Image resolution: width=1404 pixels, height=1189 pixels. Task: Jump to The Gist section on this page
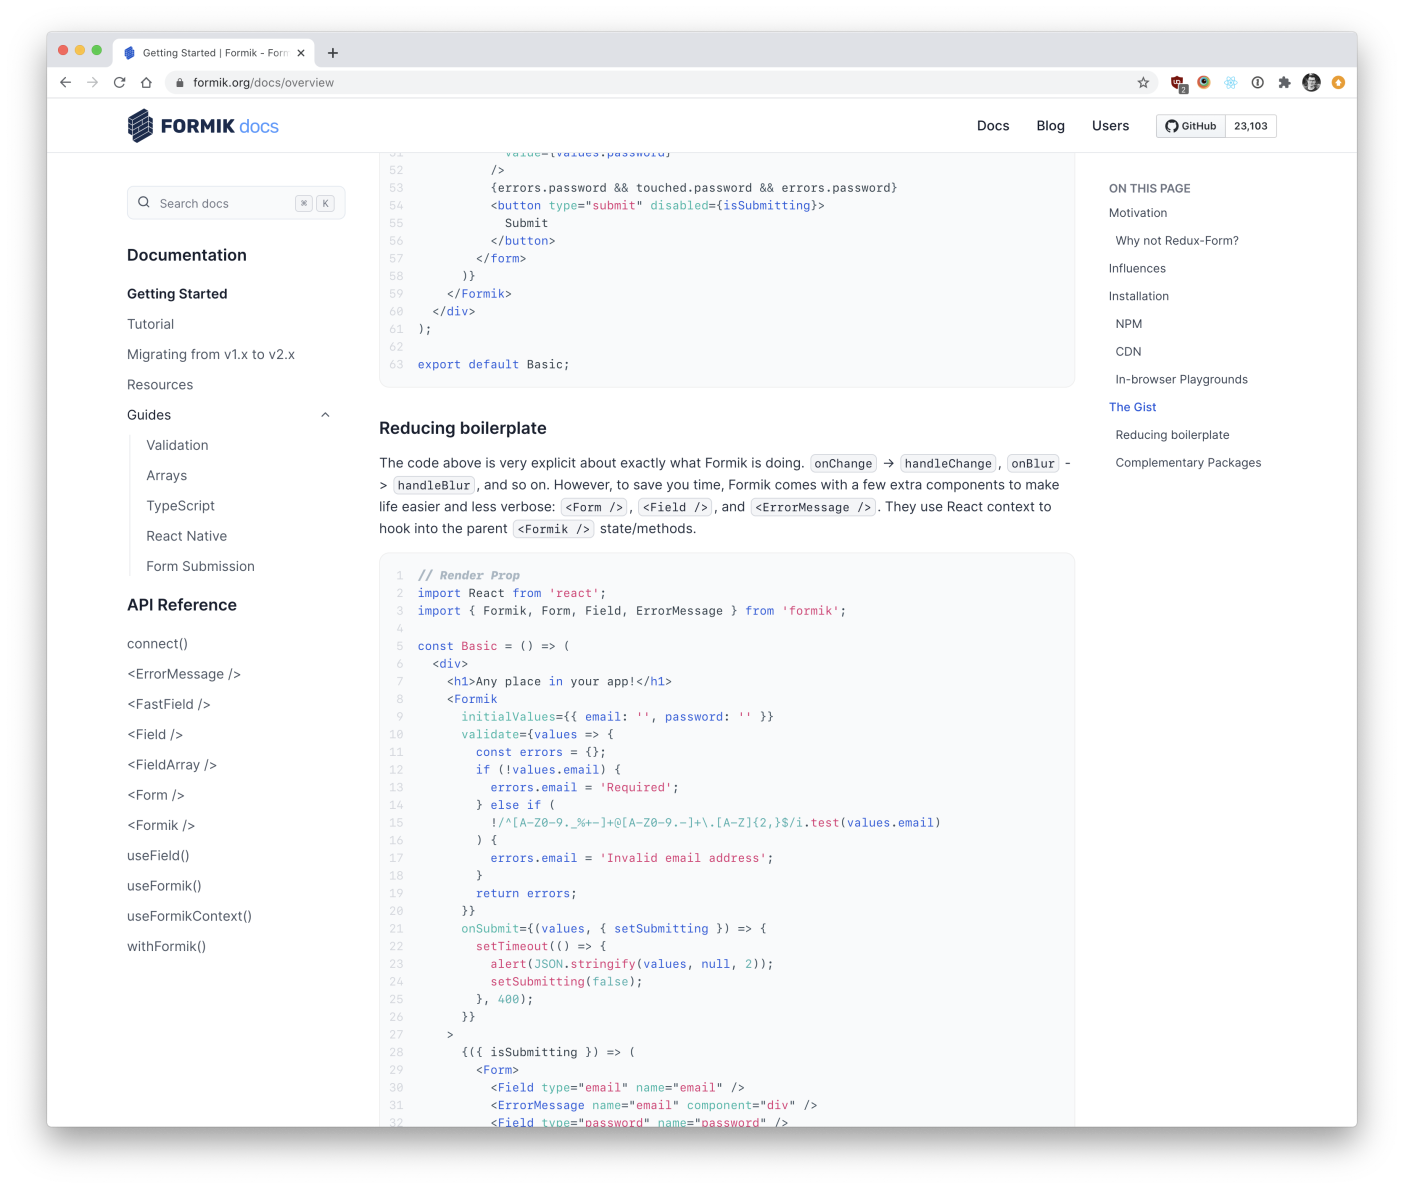(1132, 407)
